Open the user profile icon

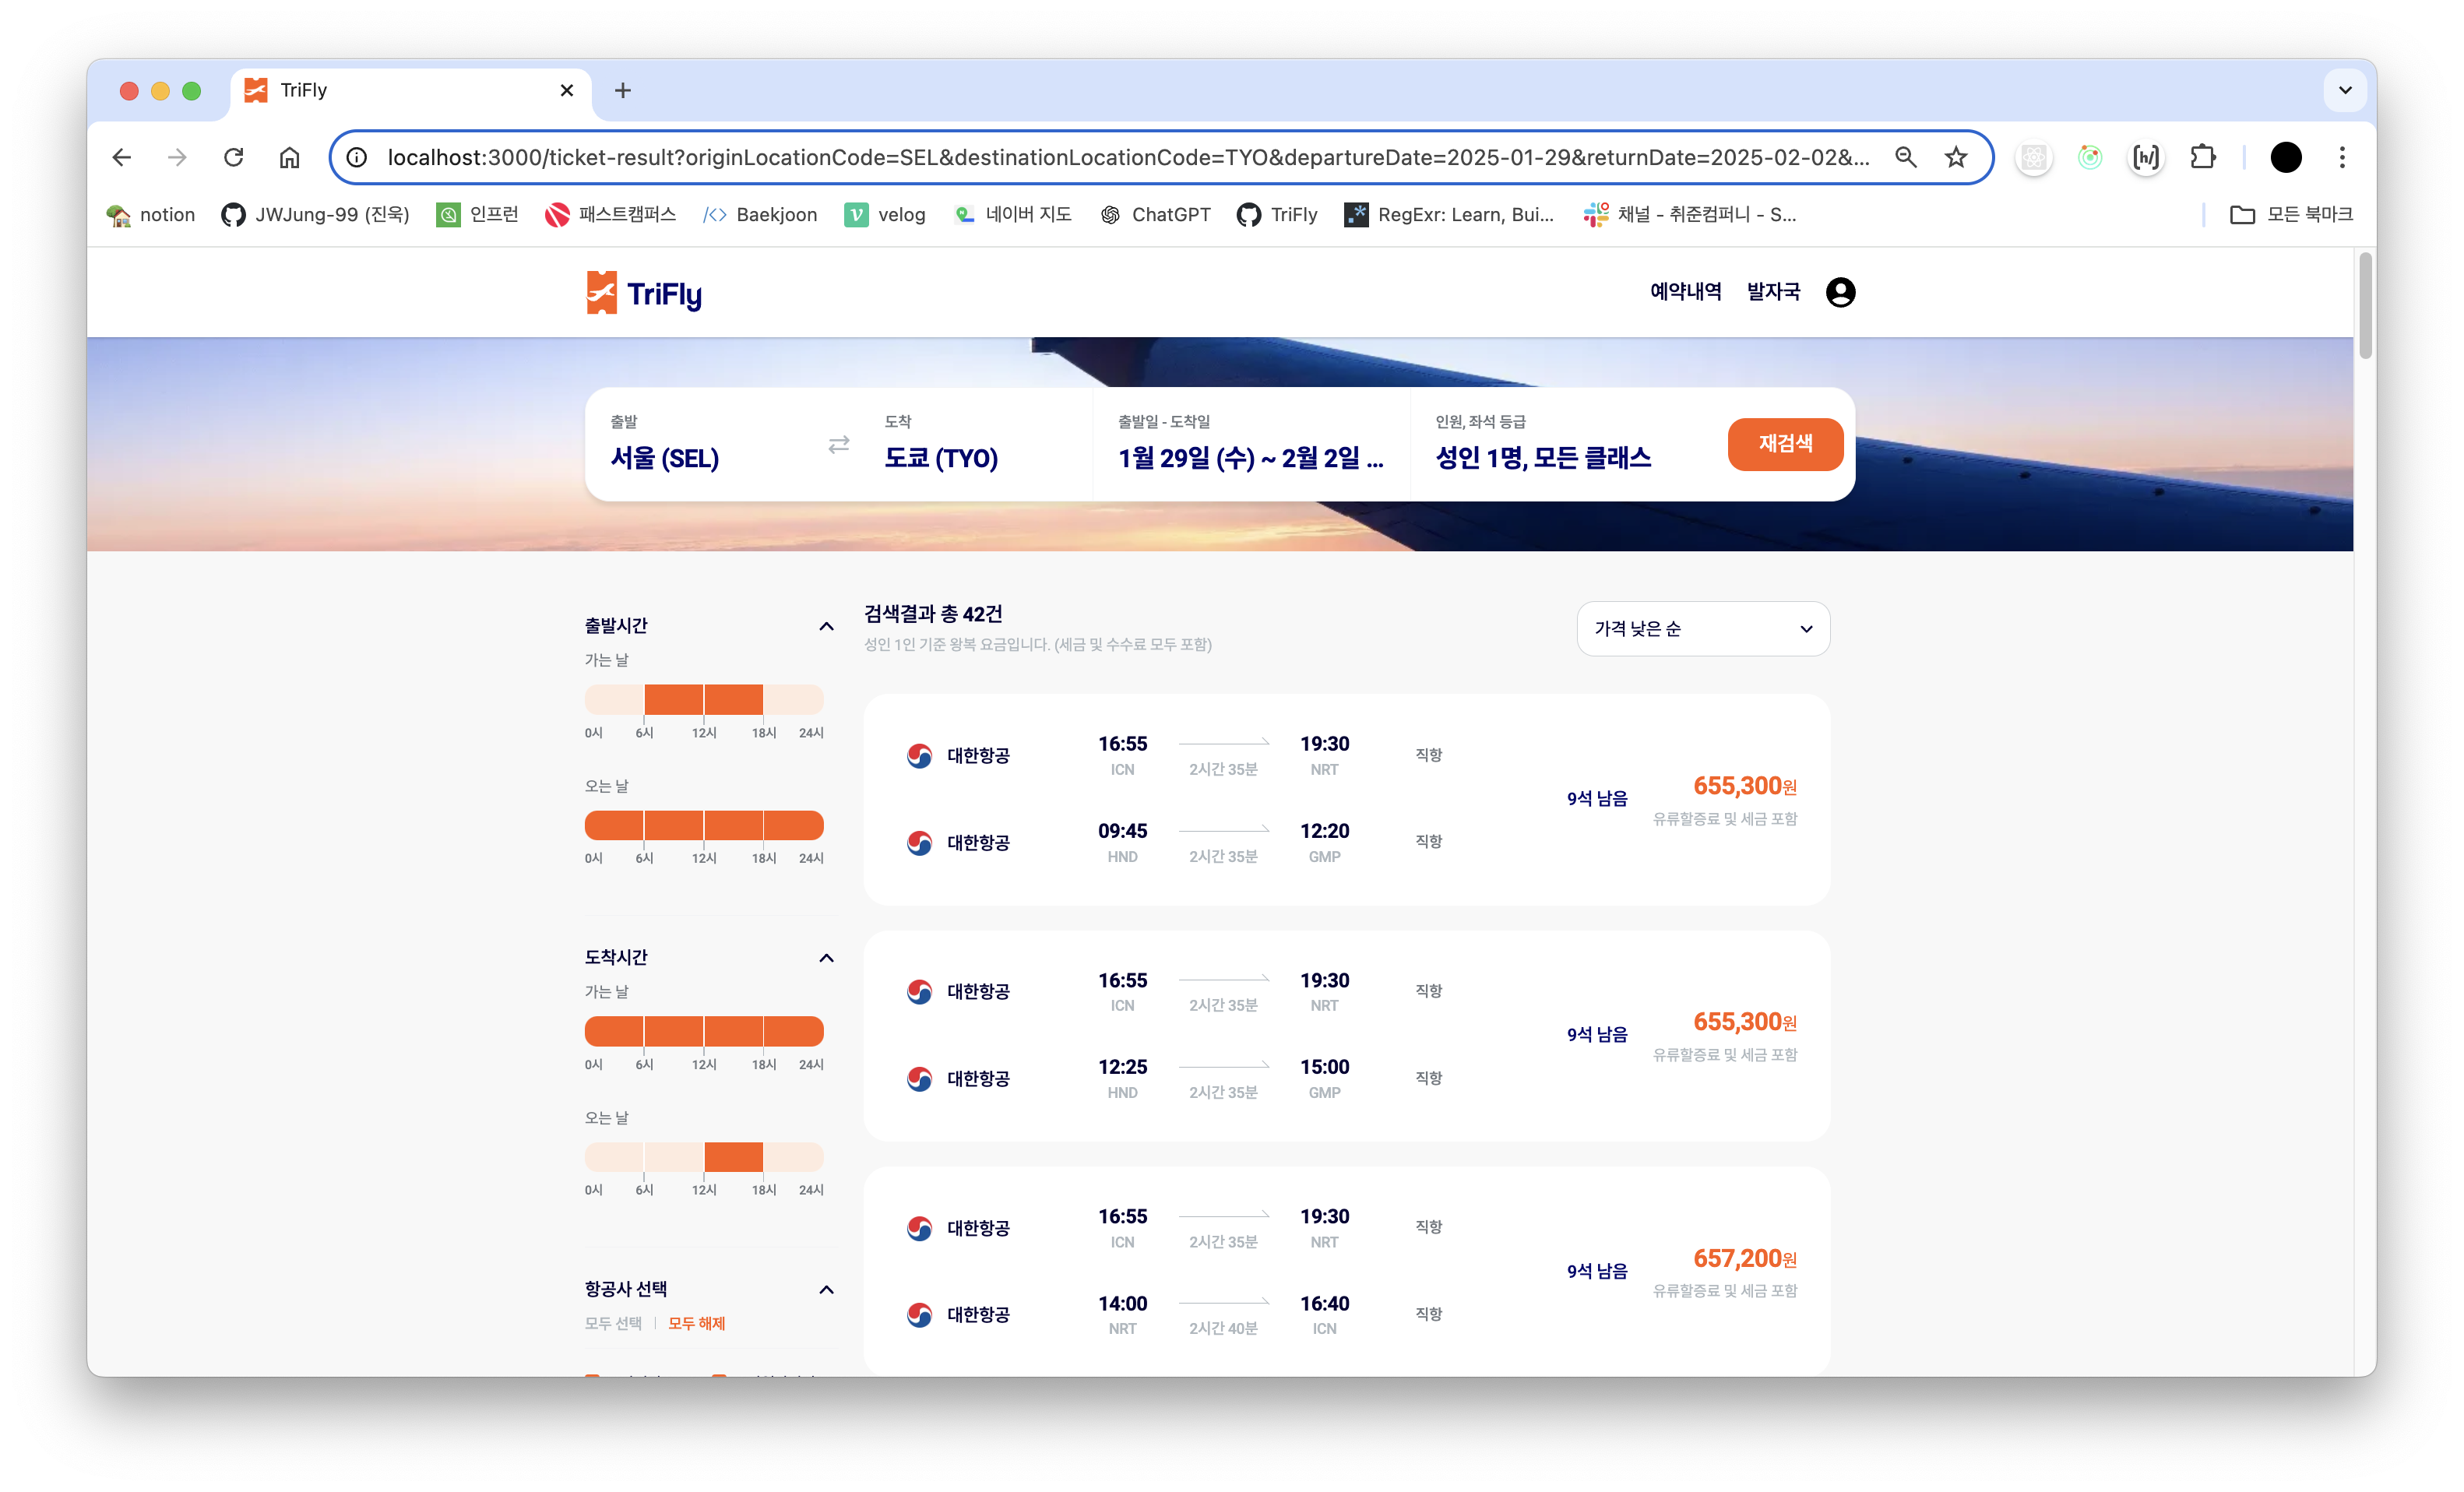pyautogui.click(x=1840, y=292)
